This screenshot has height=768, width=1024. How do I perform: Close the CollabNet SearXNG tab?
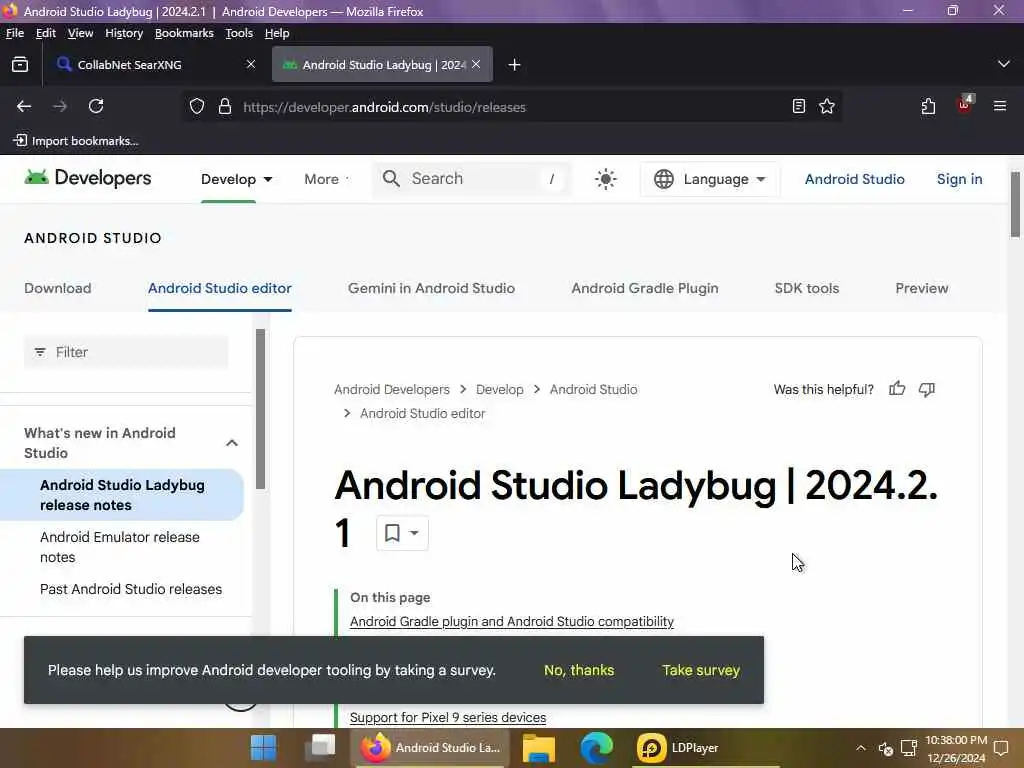251,64
